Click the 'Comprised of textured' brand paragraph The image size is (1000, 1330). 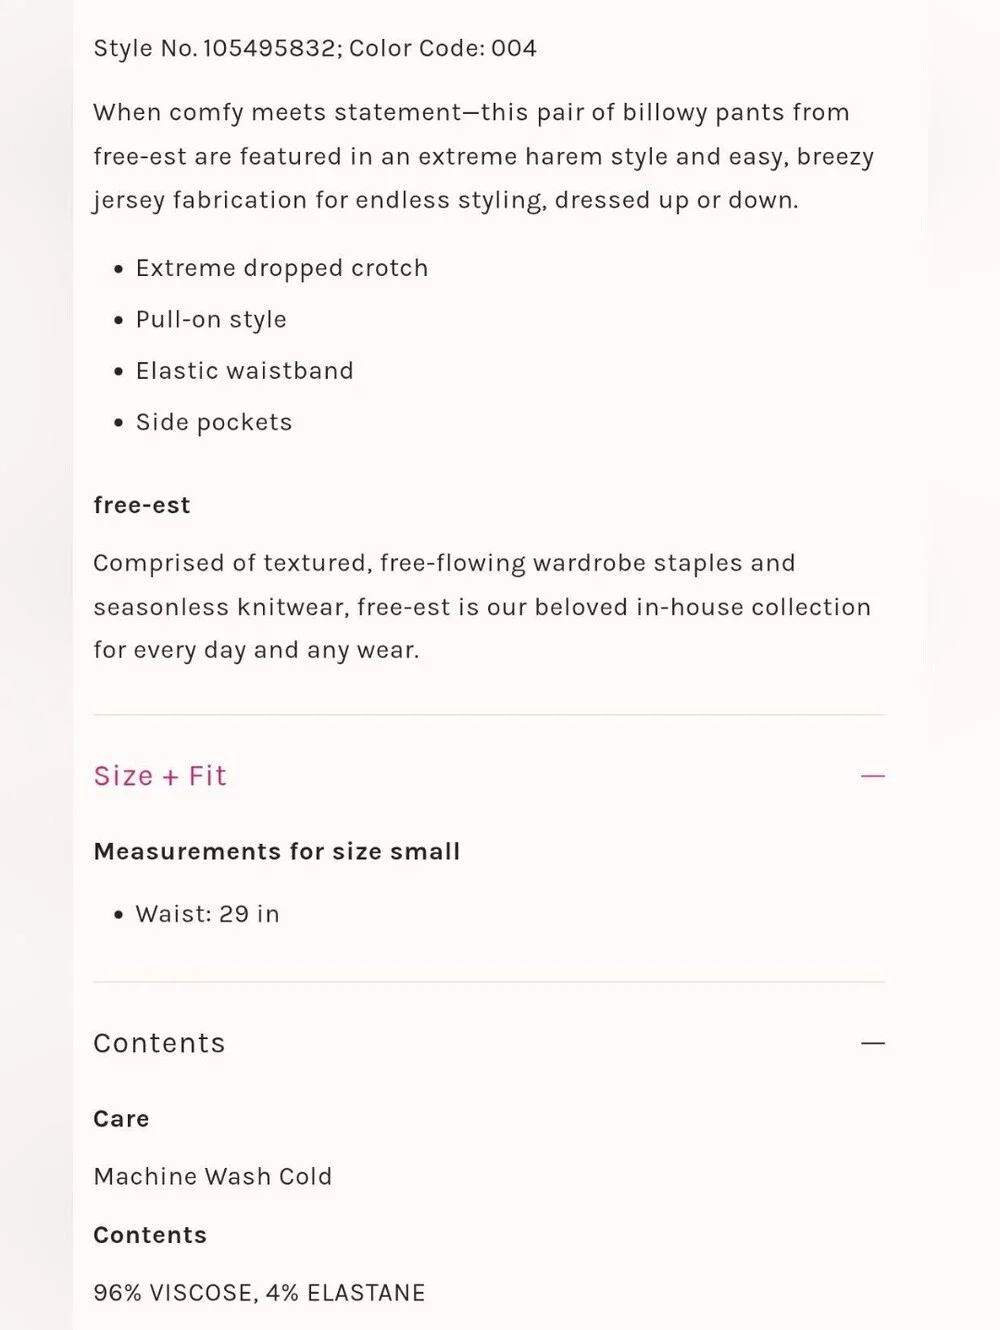tap(482, 607)
